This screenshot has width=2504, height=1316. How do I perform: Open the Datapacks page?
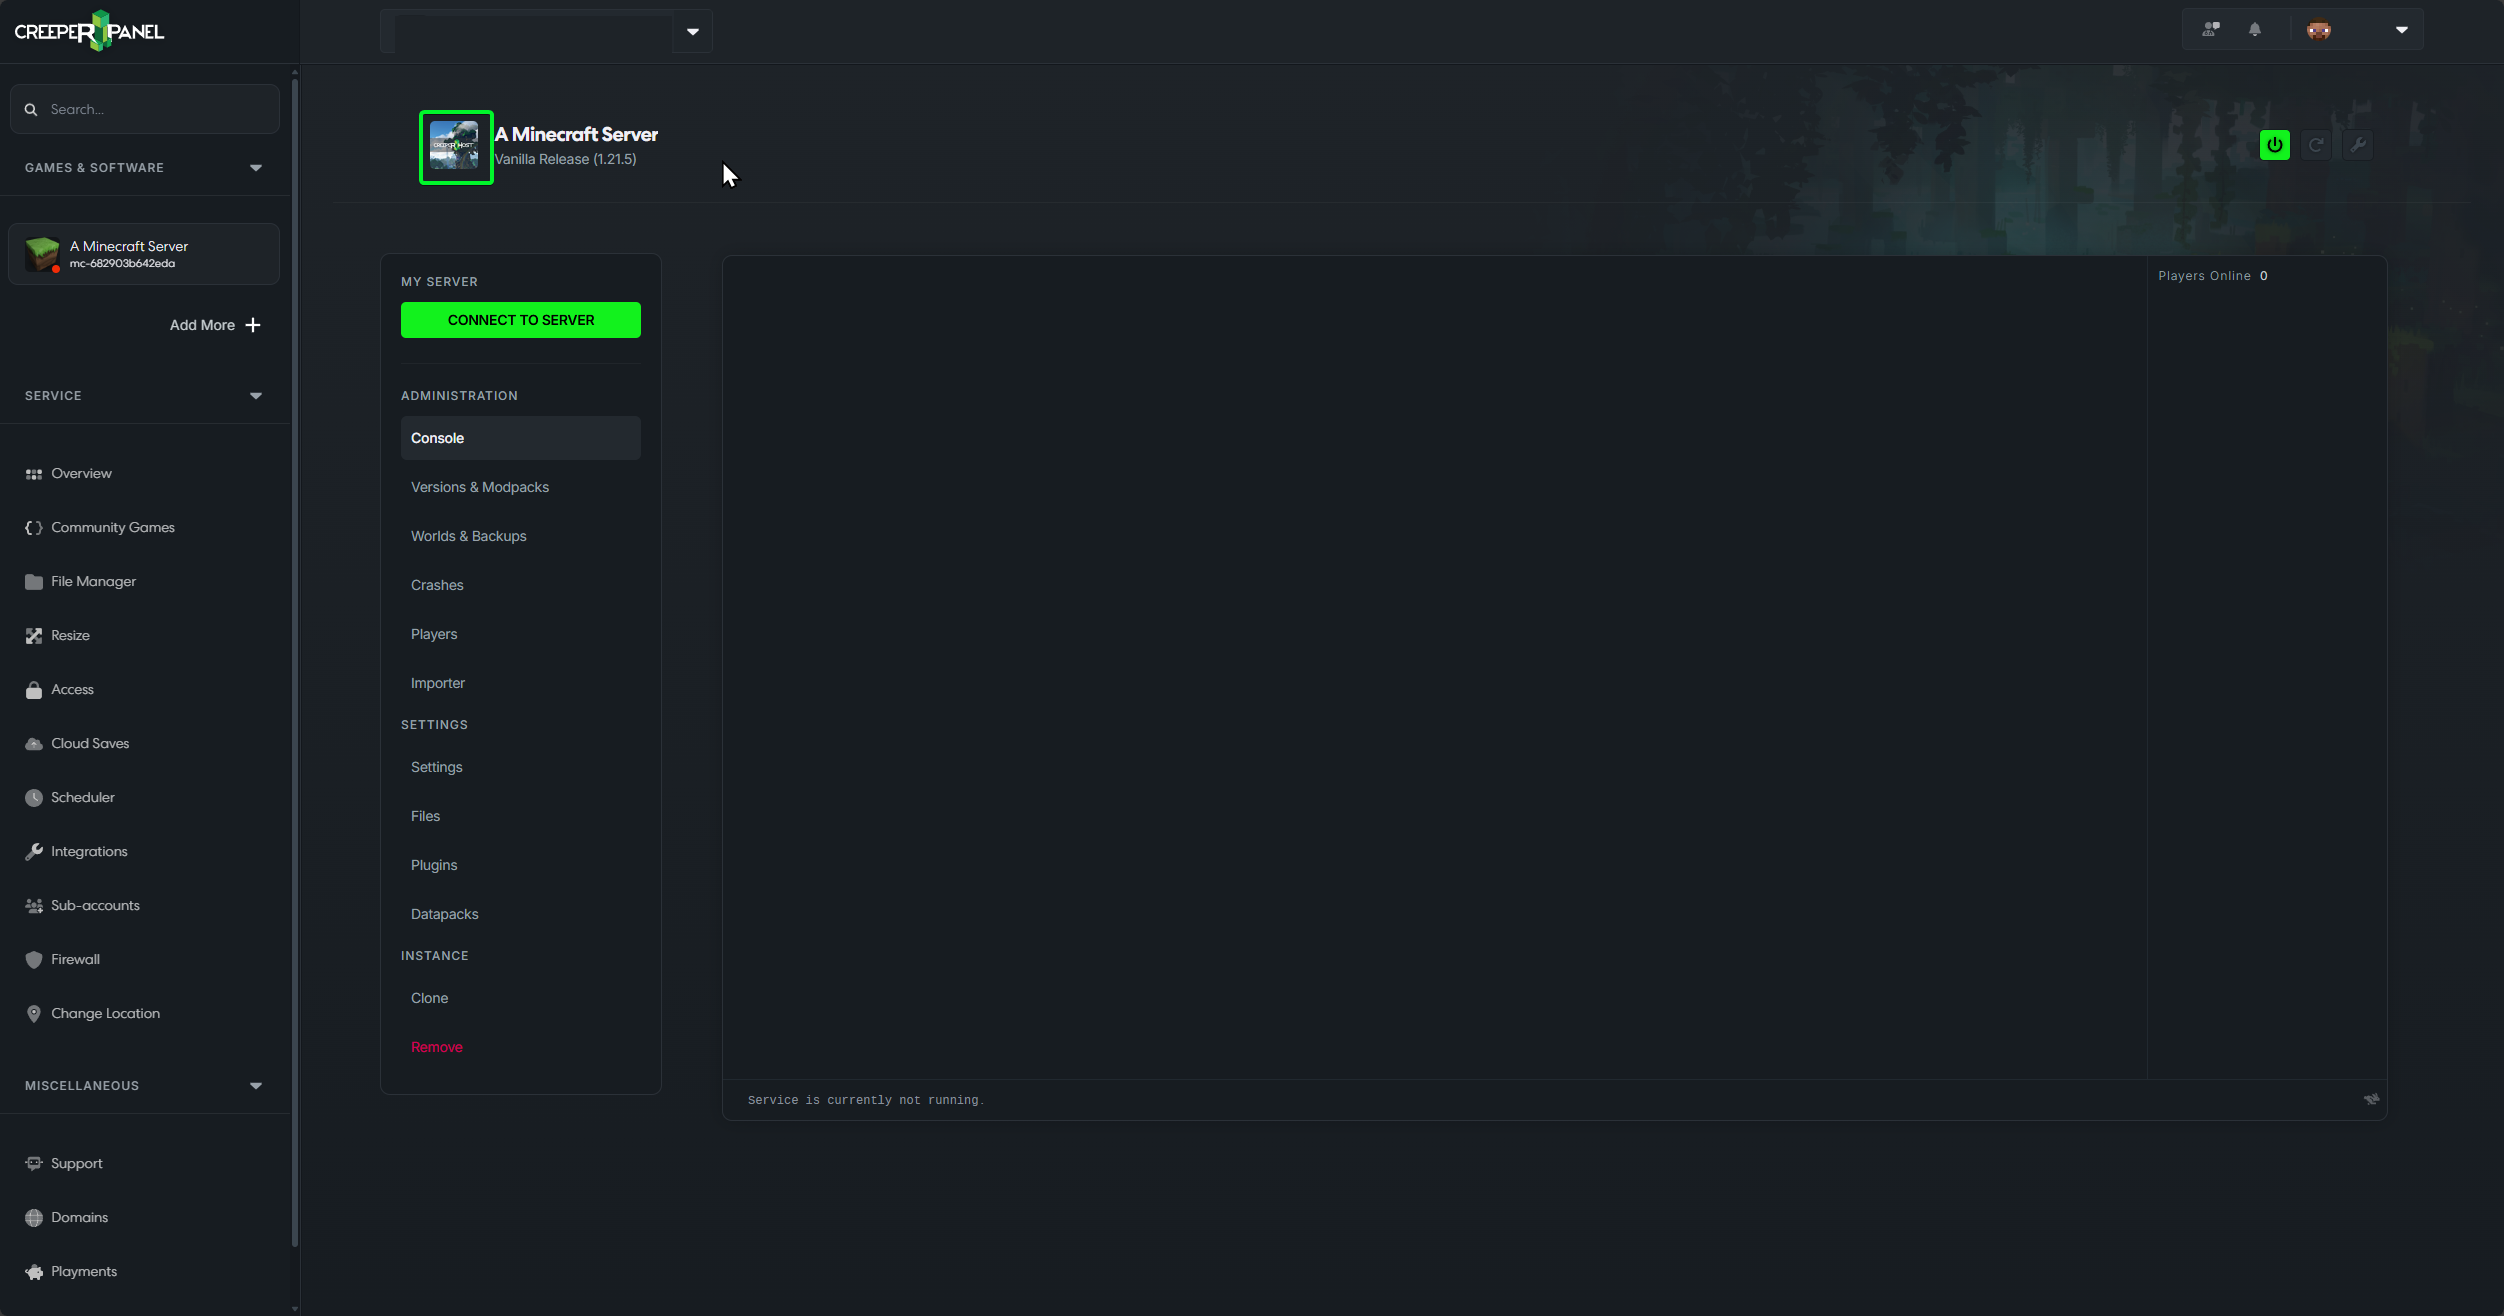point(445,914)
